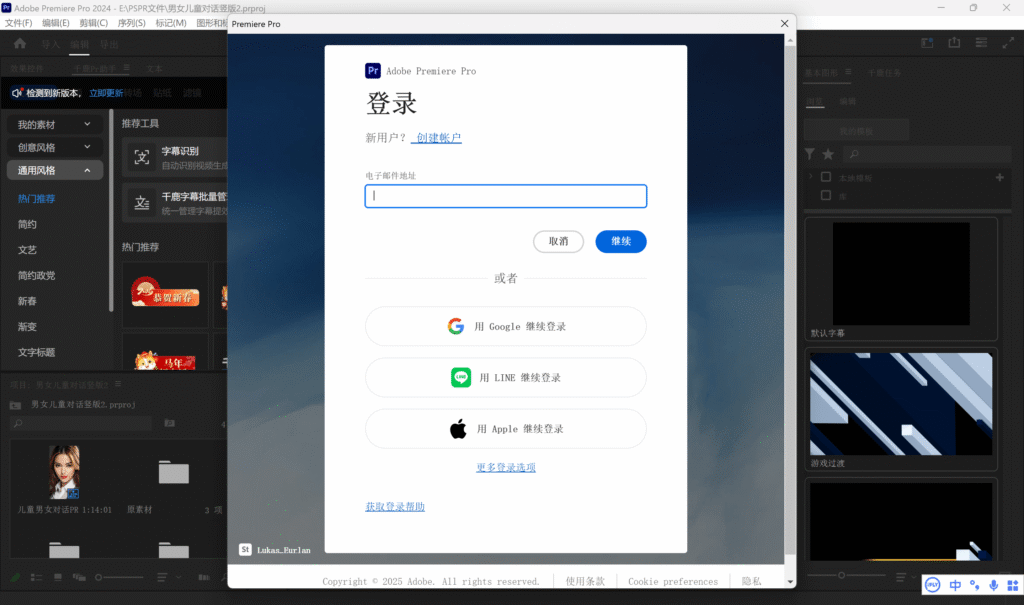The height and width of the screenshot is (605, 1024).
Task: Click the microphone icon on iFLY toolbar
Action: pyautogui.click(x=993, y=584)
